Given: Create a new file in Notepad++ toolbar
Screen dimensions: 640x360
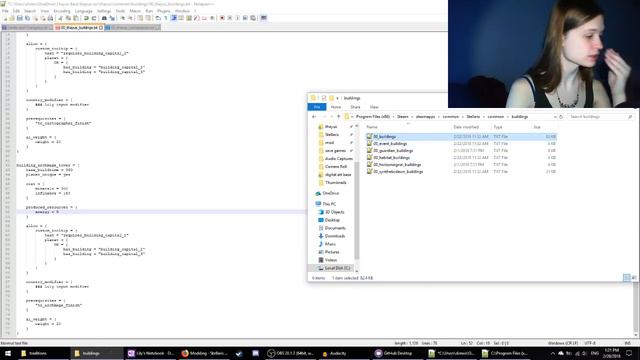Looking at the screenshot, I should (x=5, y=18).
